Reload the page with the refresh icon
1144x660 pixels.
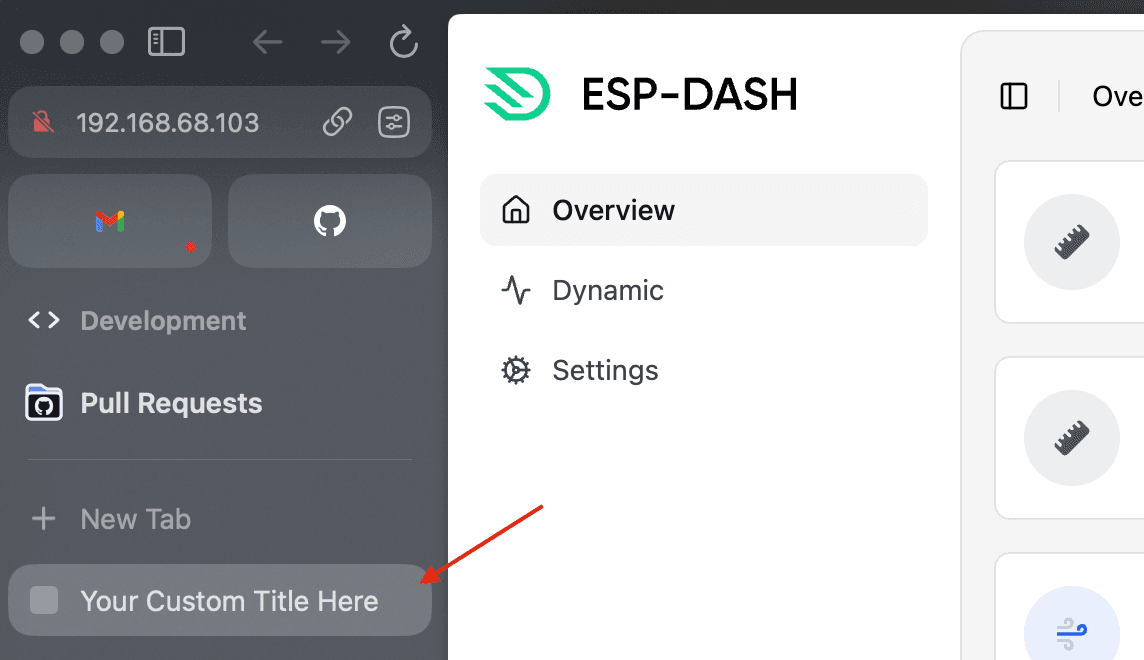[x=403, y=42]
